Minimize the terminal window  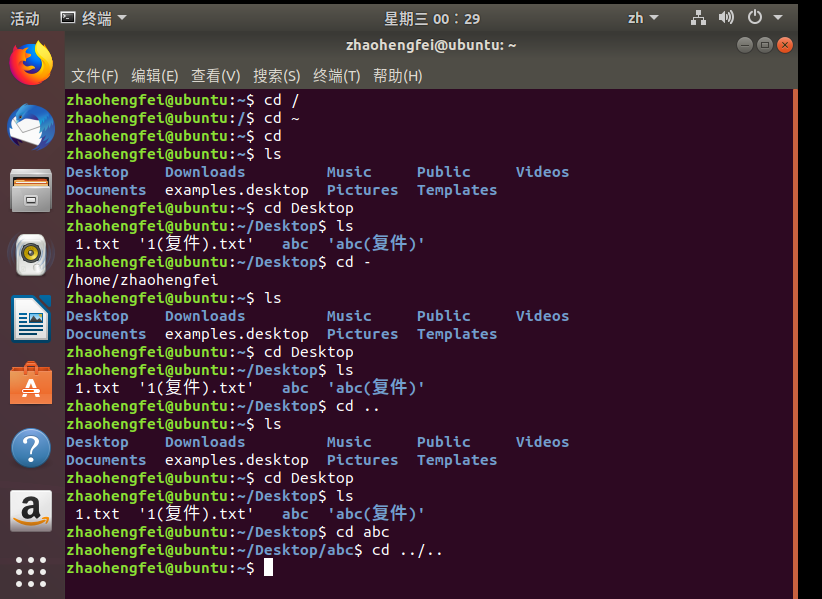click(744, 45)
